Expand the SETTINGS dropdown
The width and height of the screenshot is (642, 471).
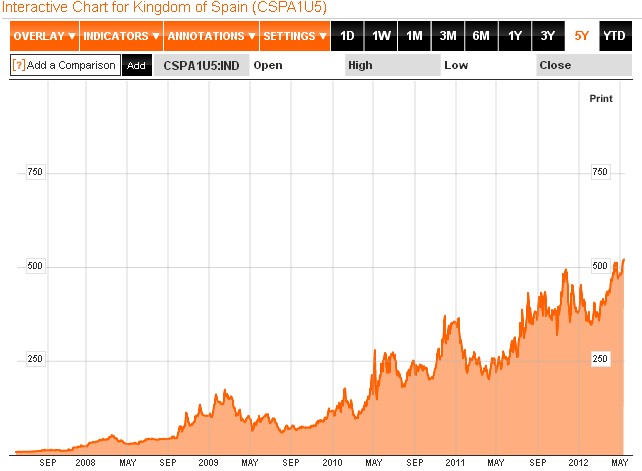[295, 36]
